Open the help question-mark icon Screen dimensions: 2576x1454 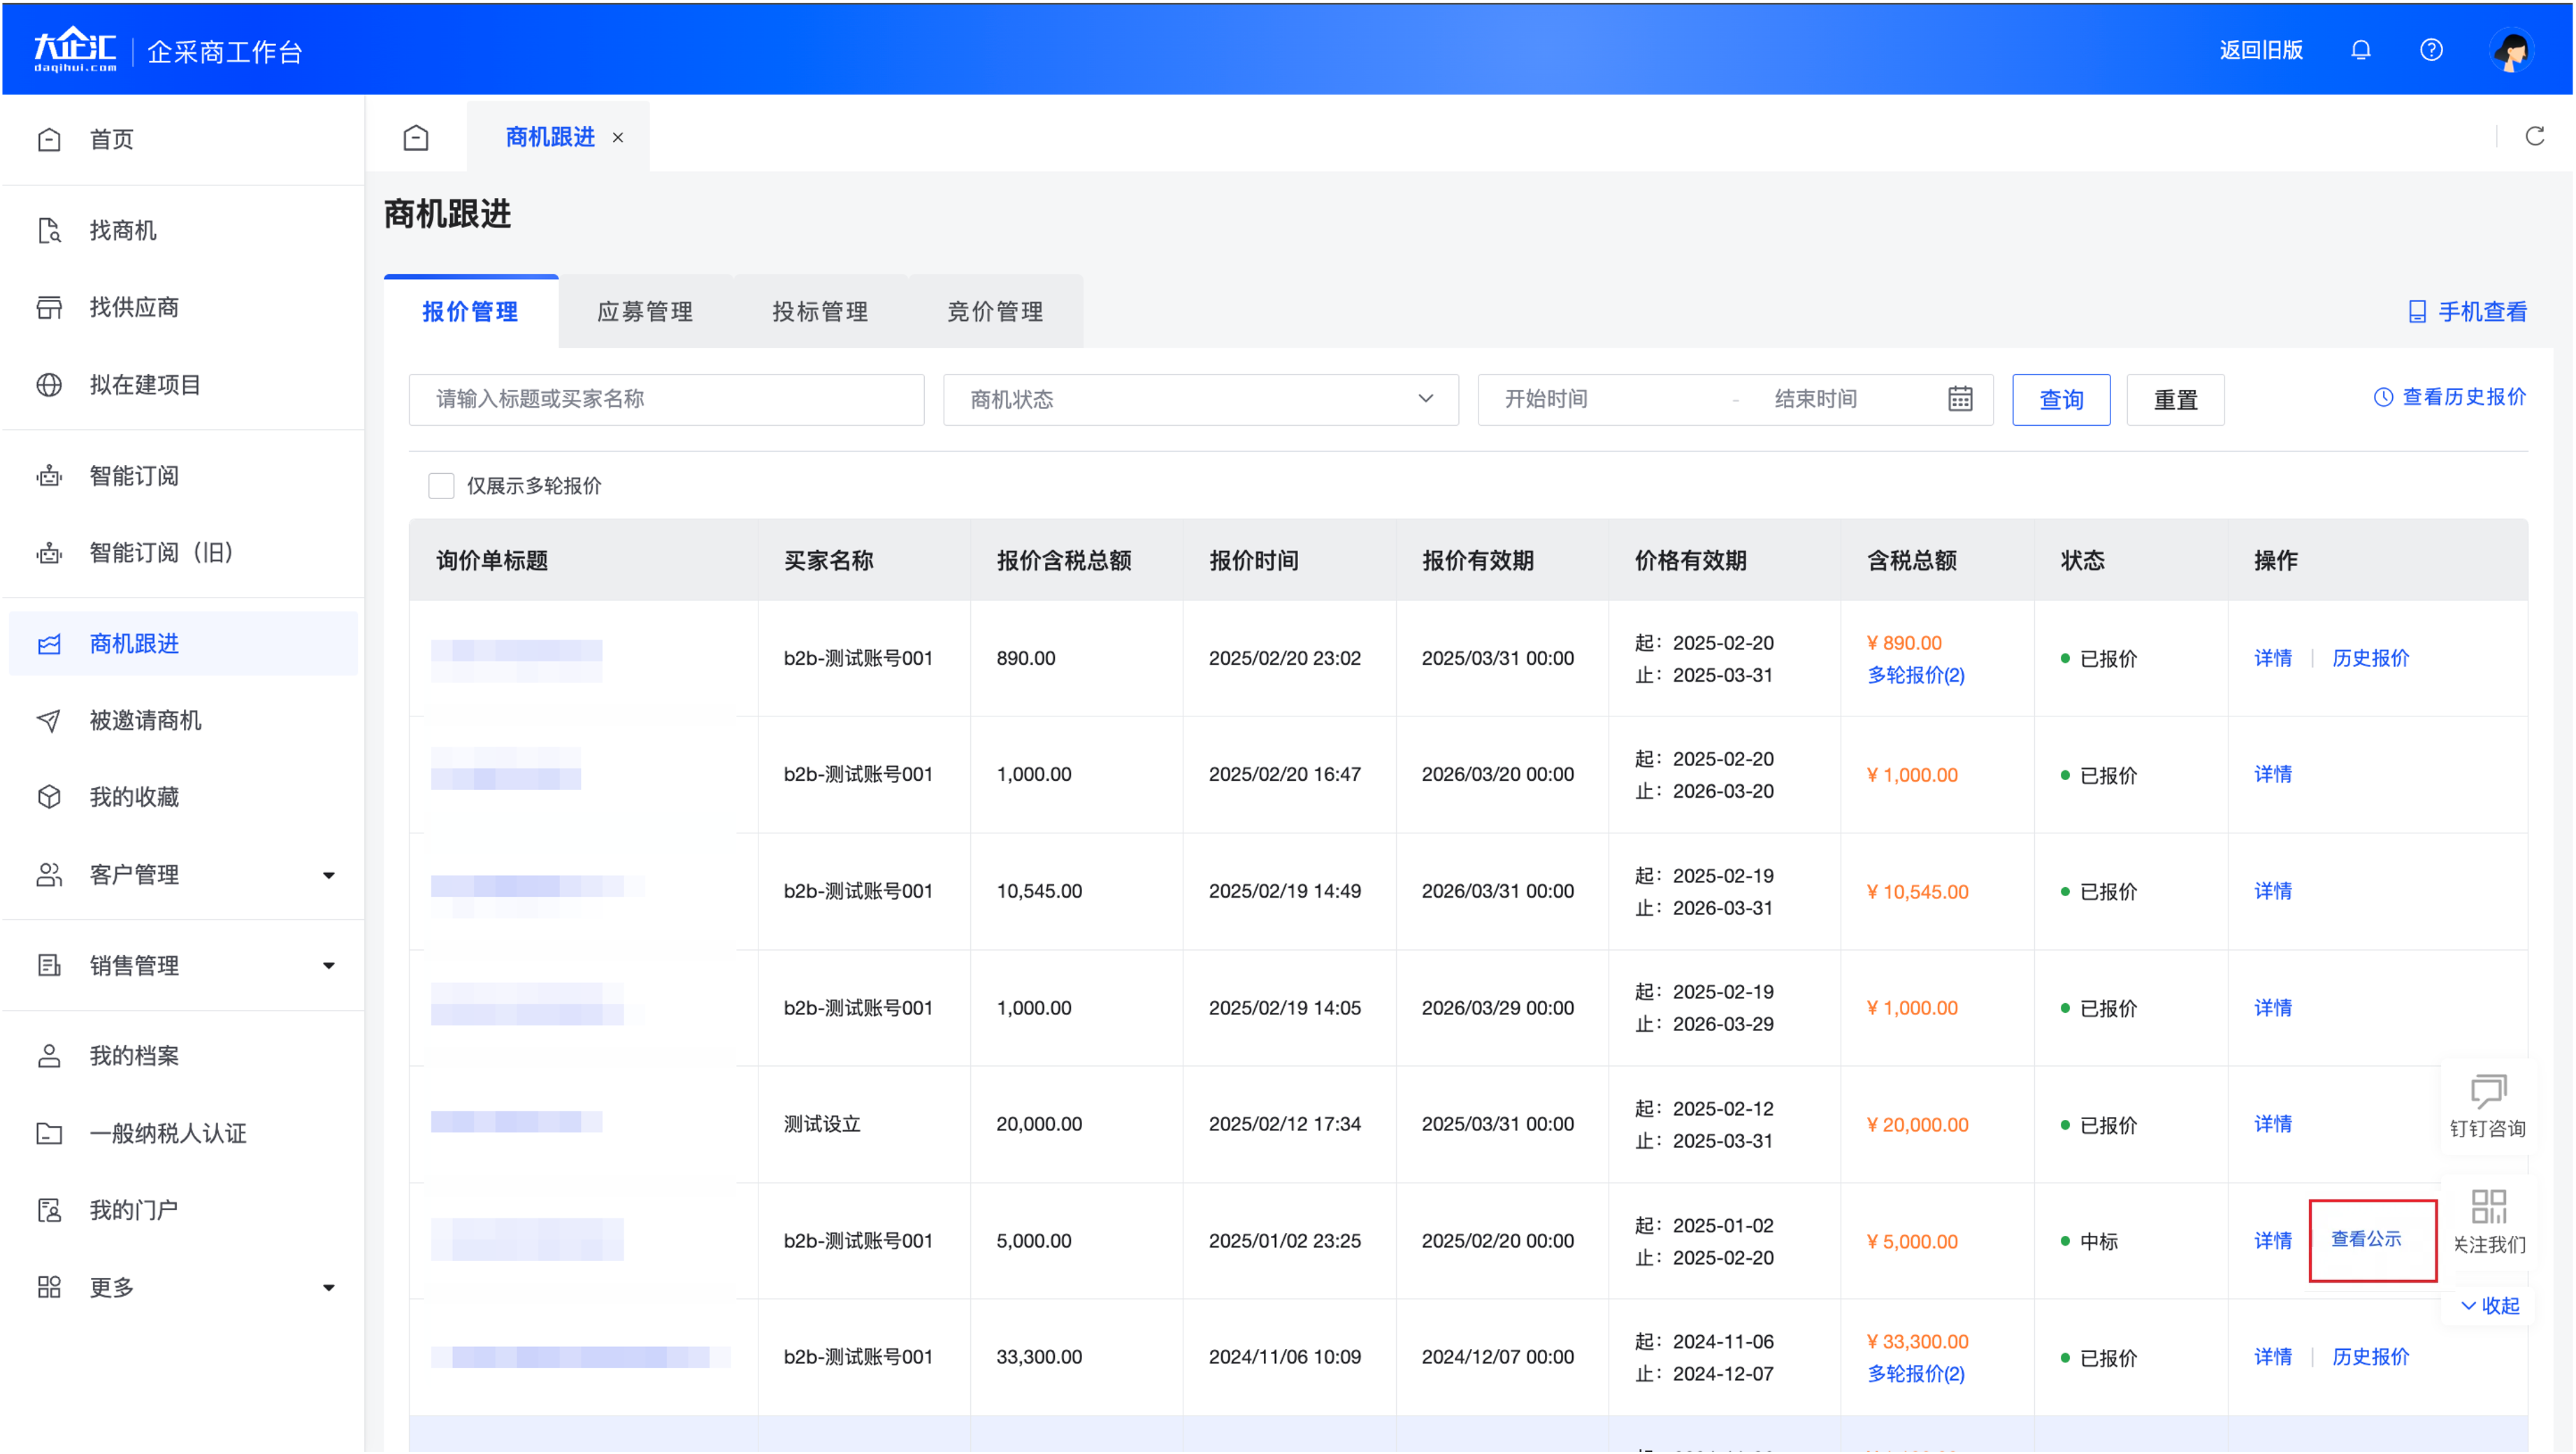click(x=2431, y=49)
